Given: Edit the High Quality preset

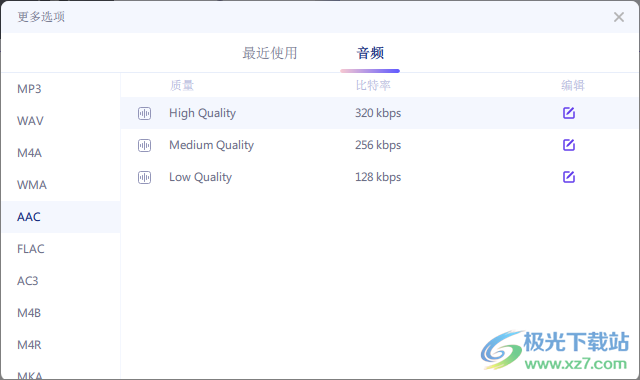Looking at the screenshot, I should tap(569, 113).
